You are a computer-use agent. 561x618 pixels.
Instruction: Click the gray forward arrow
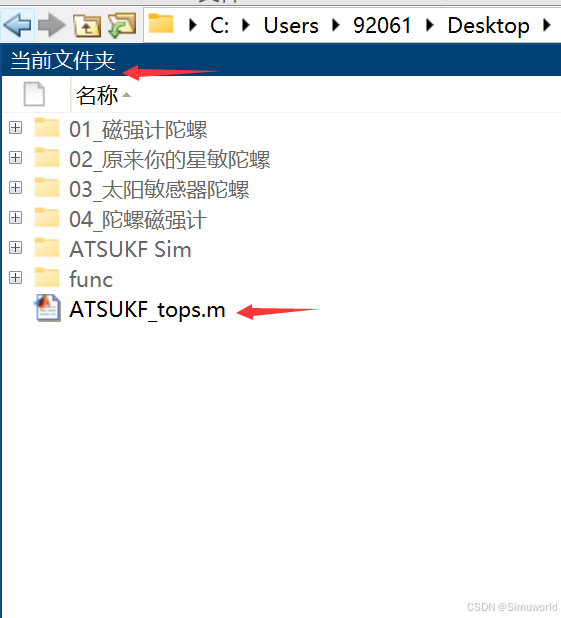click(x=52, y=25)
